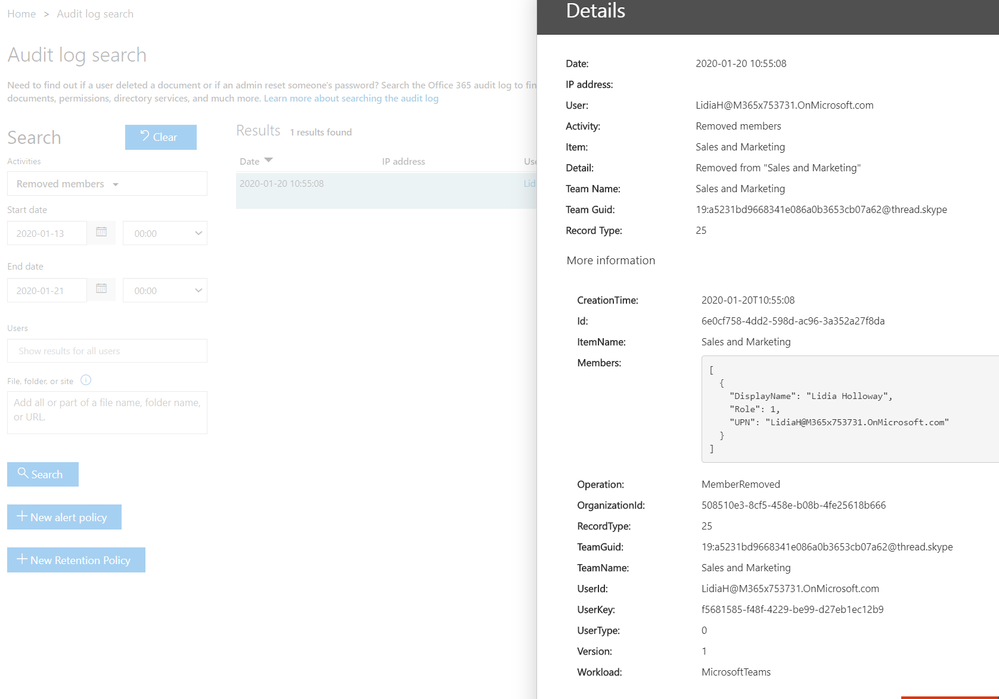Image resolution: width=999 pixels, height=699 pixels.
Task: Open the end date calendar picker icon
Action: [101, 289]
